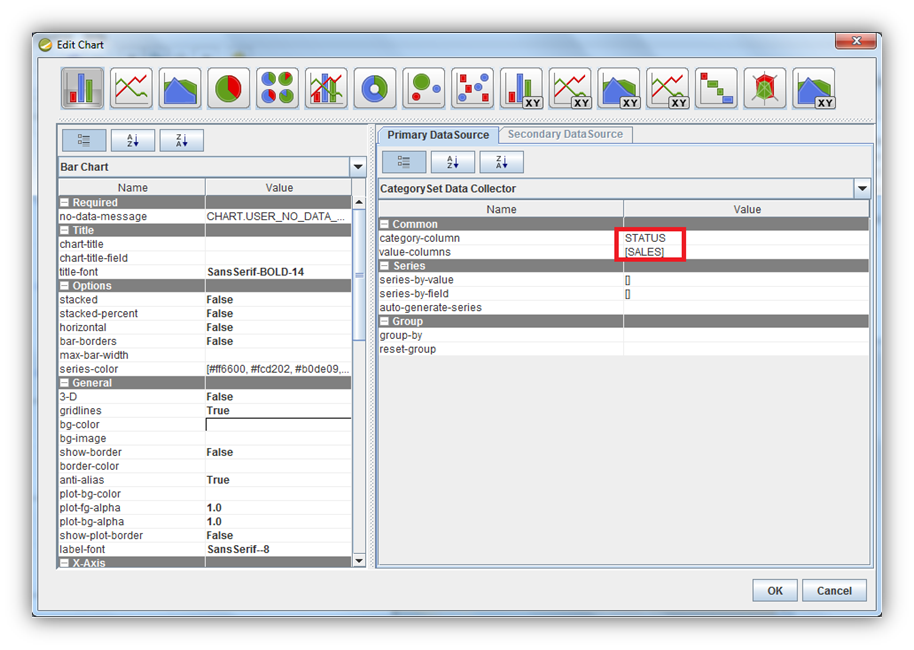Select the Line chart type icon
This screenshot has width=914, height=650.
tap(131, 88)
